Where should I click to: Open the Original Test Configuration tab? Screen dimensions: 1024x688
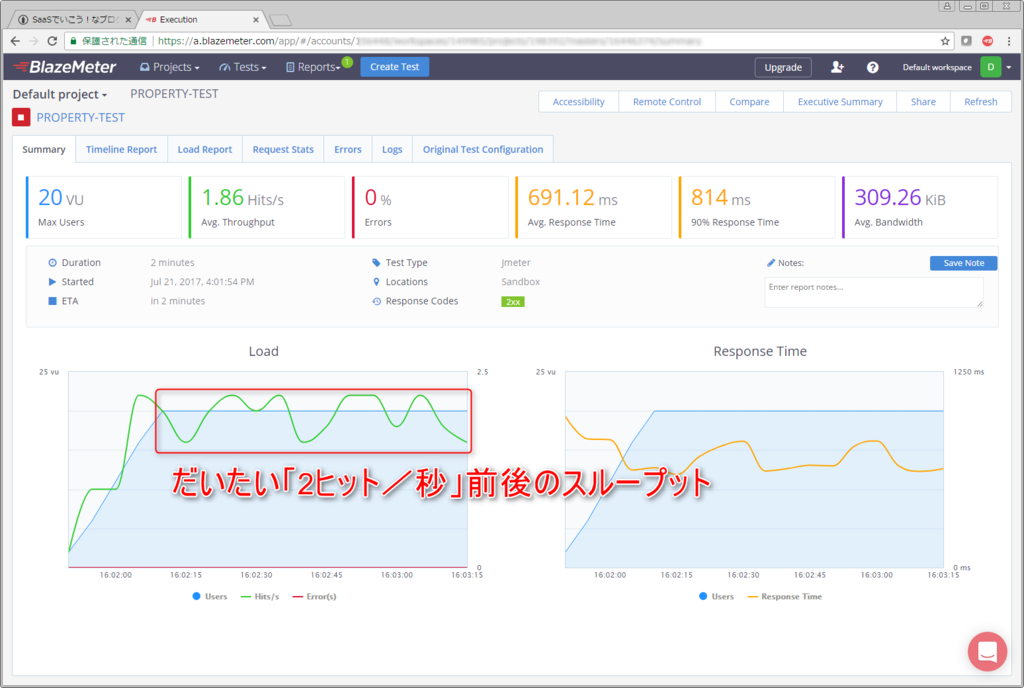click(x=483, y=149)
